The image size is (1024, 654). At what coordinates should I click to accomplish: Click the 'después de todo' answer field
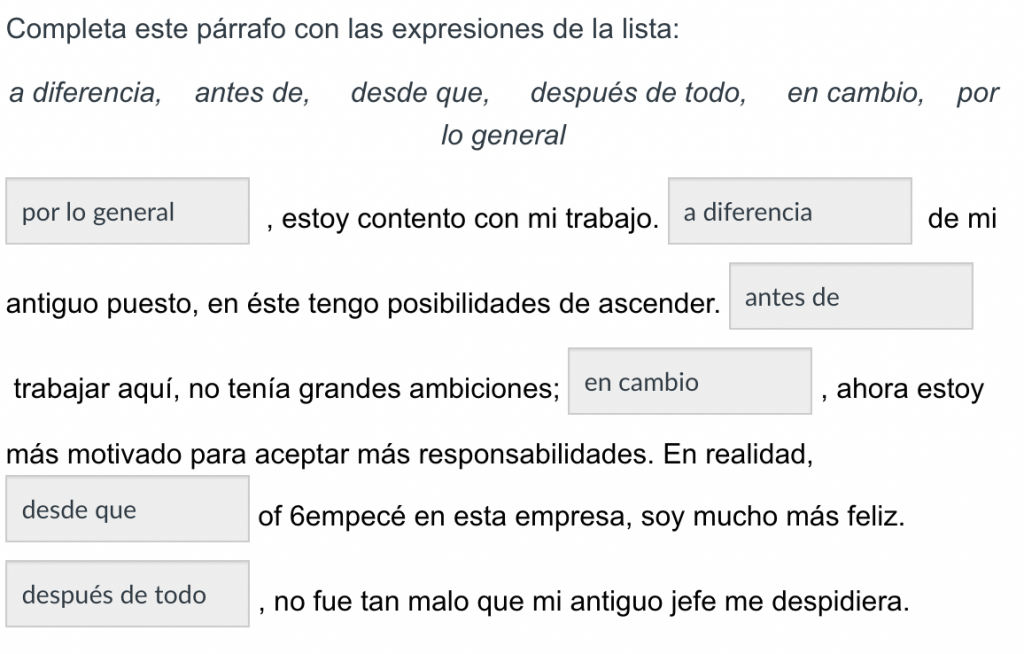[127, 594]
